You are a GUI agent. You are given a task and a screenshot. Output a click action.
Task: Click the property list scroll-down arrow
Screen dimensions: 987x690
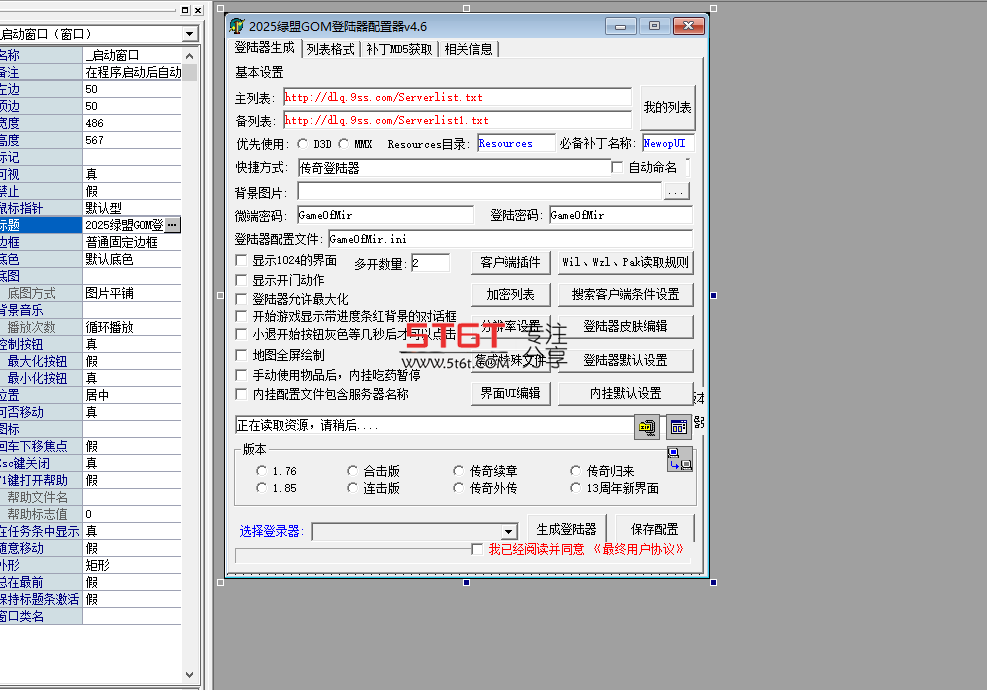point(189,674)
